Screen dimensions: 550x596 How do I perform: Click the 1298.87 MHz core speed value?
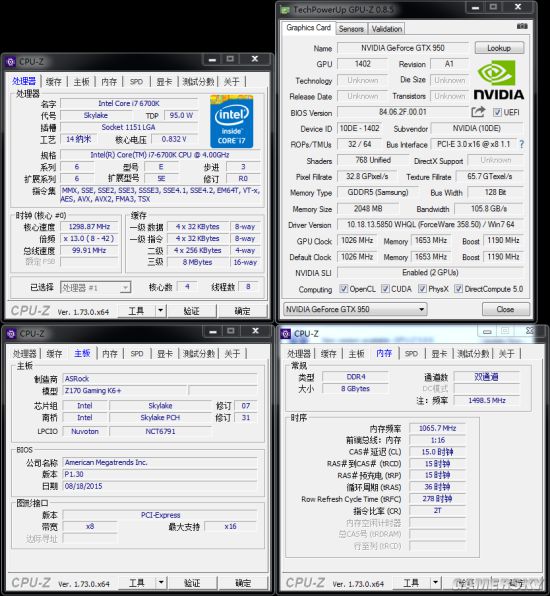coord(89,227)
